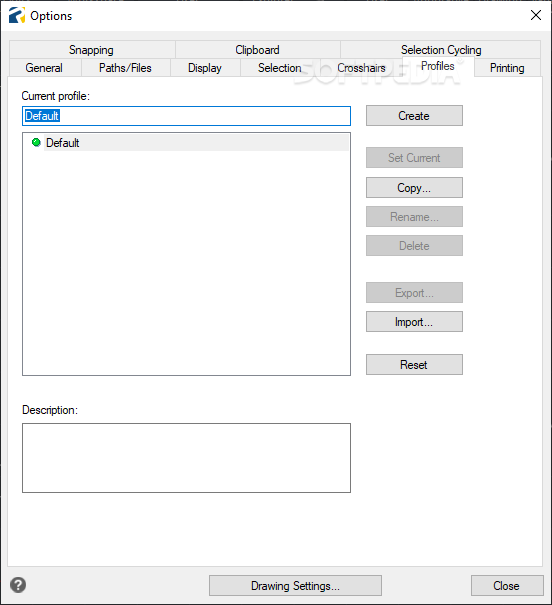The width and height of the screenshot is (552, 605).
Task: Click the Options window app logo
Action: [x=17, y=15]
